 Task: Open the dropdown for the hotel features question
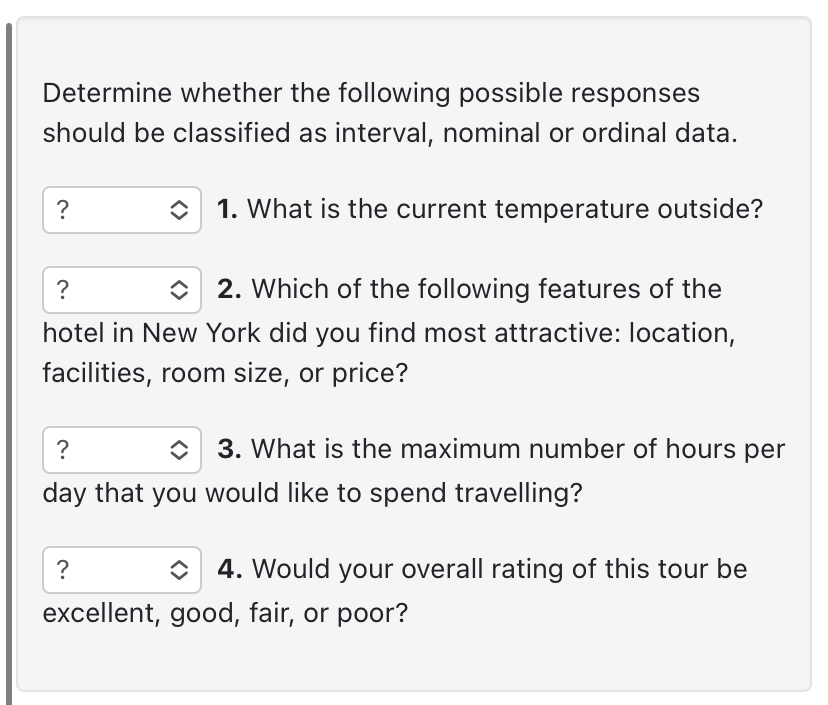point(121,290)
